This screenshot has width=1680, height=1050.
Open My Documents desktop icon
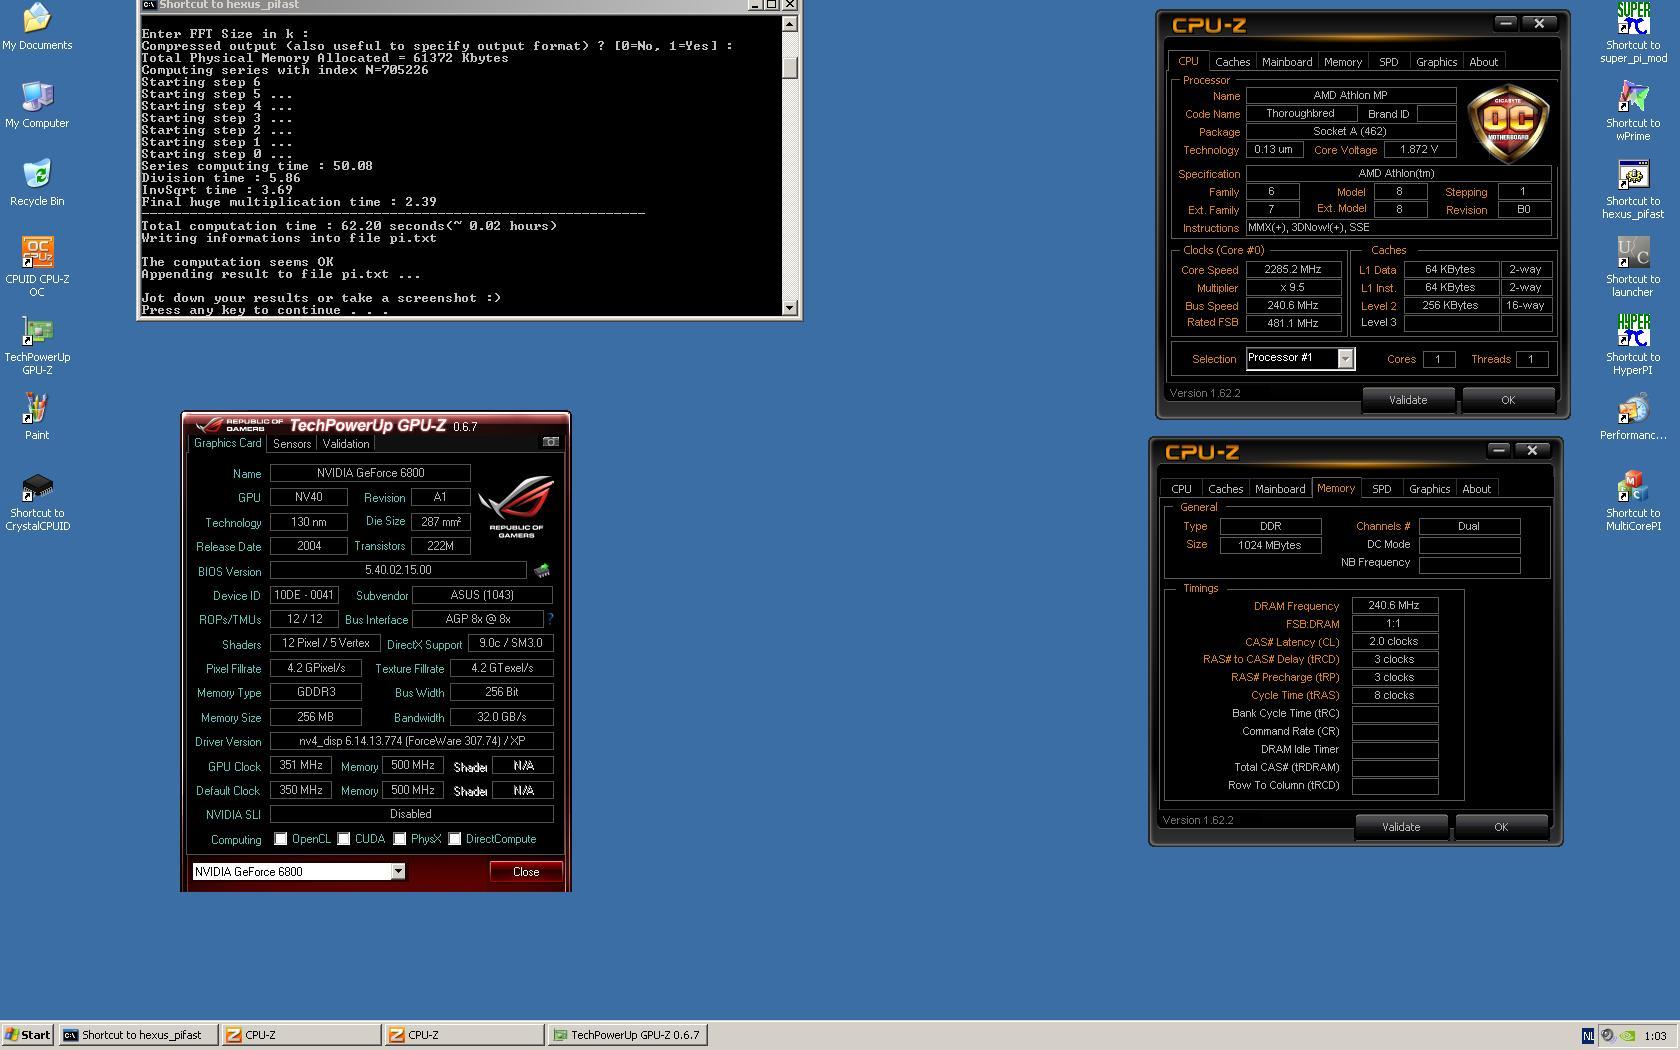point(37,27)
